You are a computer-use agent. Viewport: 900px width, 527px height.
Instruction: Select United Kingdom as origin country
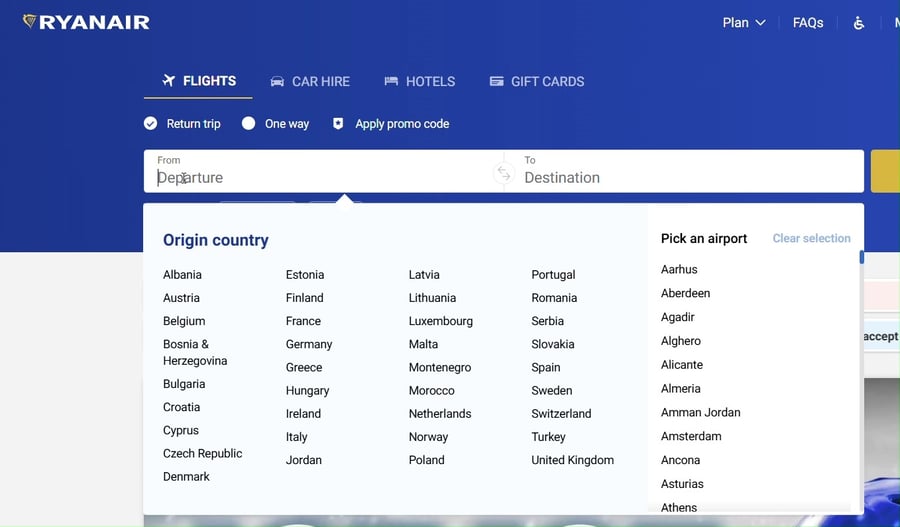coord(572,460)
